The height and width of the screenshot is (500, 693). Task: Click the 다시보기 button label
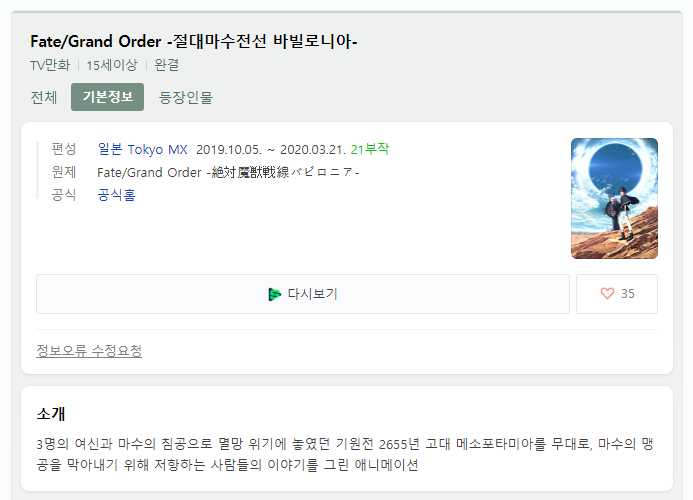312,294
